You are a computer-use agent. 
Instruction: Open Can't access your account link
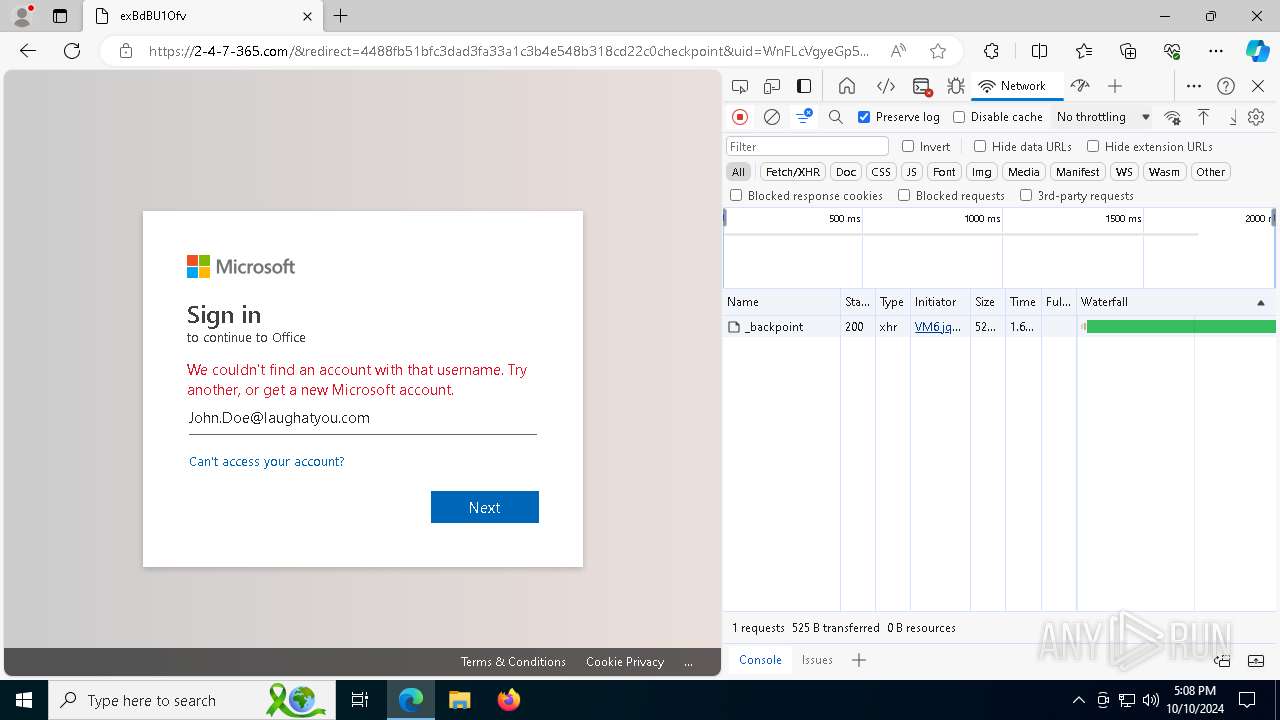click(x=266, y=462)
